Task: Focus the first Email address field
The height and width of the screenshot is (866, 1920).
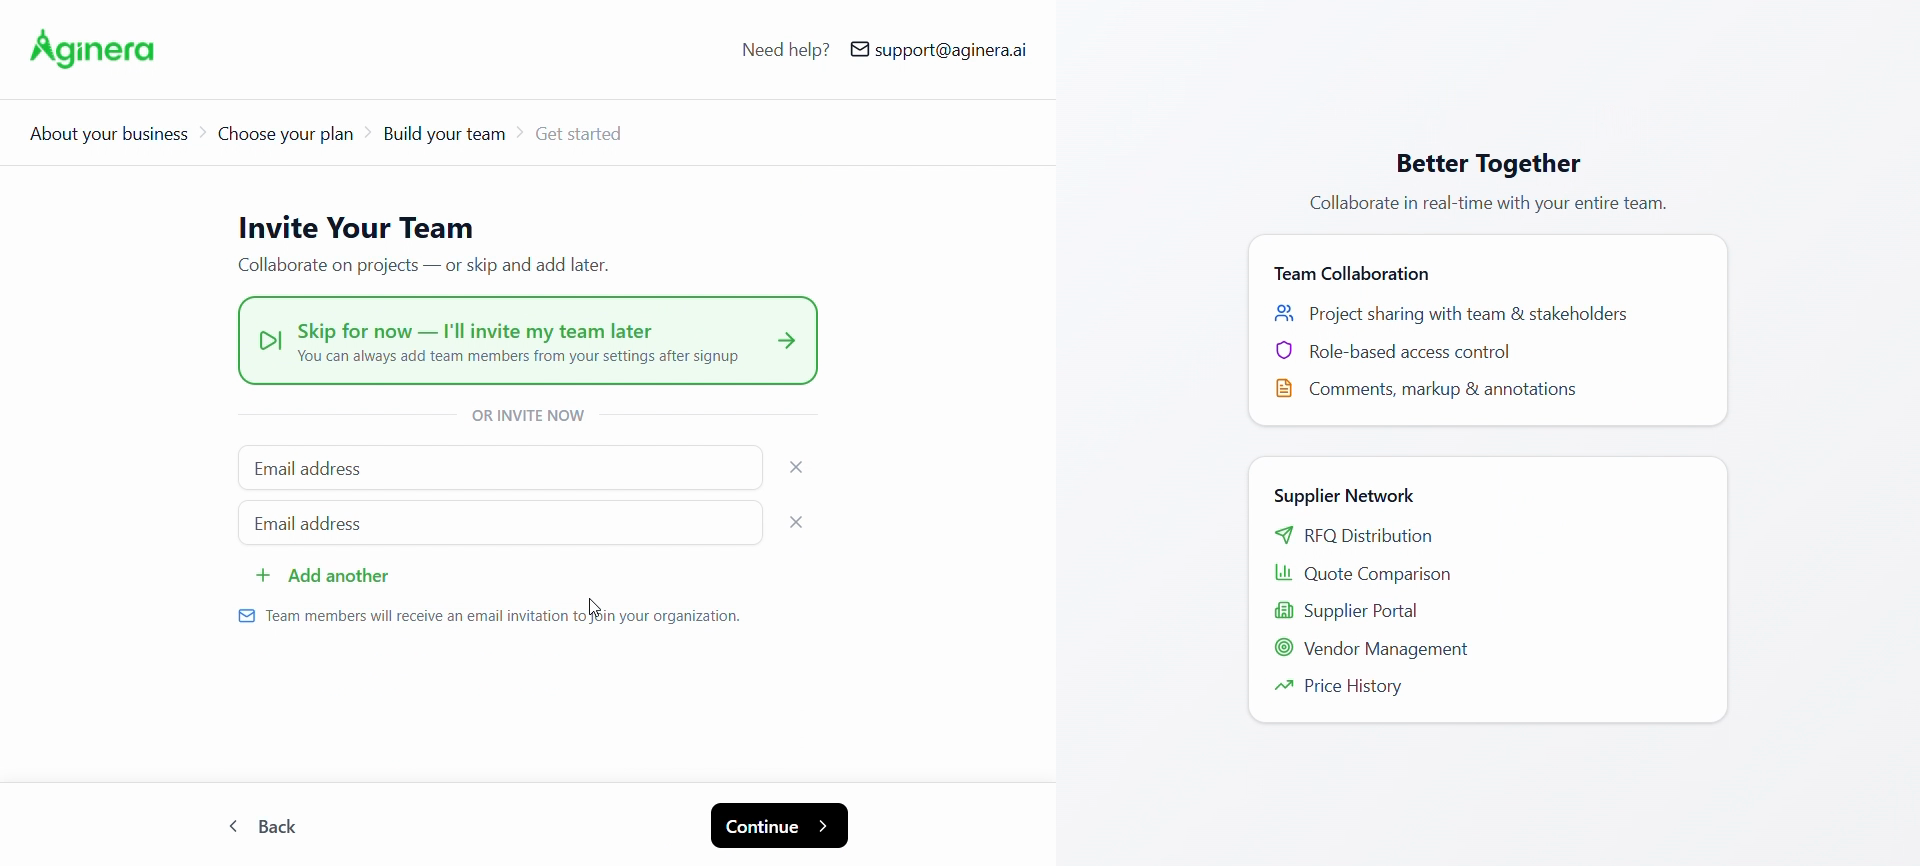Action: pyautogui.click(x=500, y=468)
